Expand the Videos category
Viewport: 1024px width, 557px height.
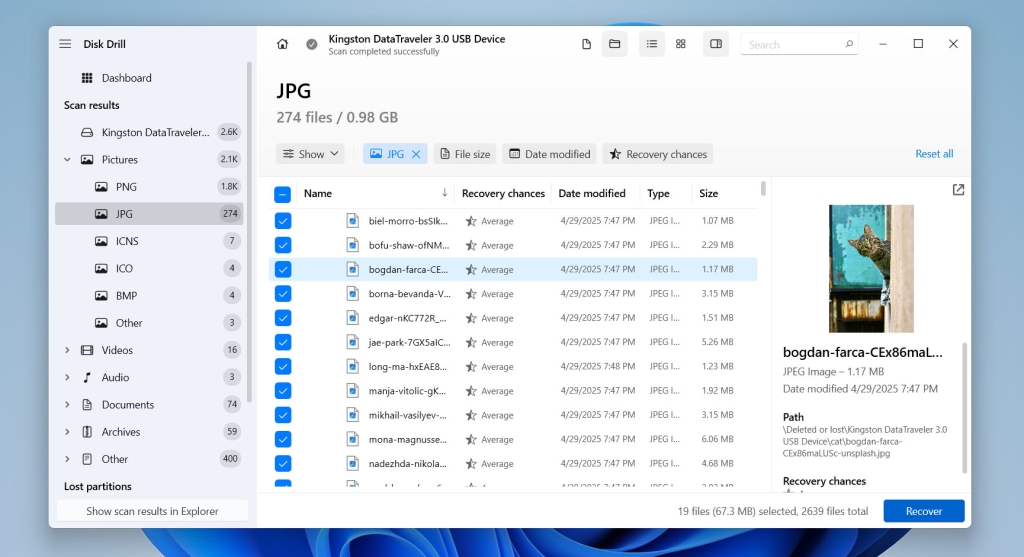[x=67, y=350]
